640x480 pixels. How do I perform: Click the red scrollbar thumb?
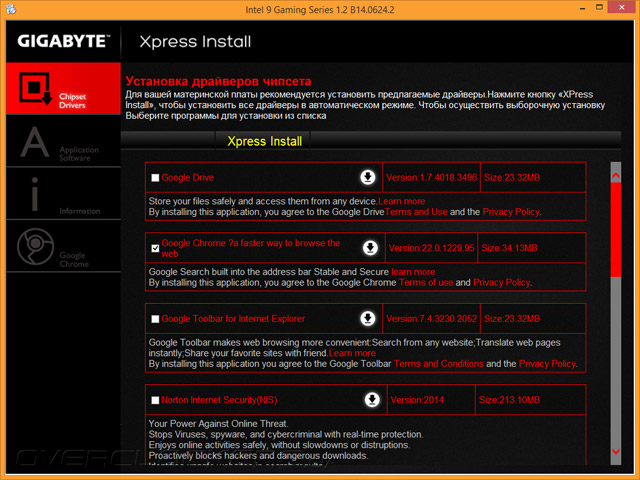[616, 231]
